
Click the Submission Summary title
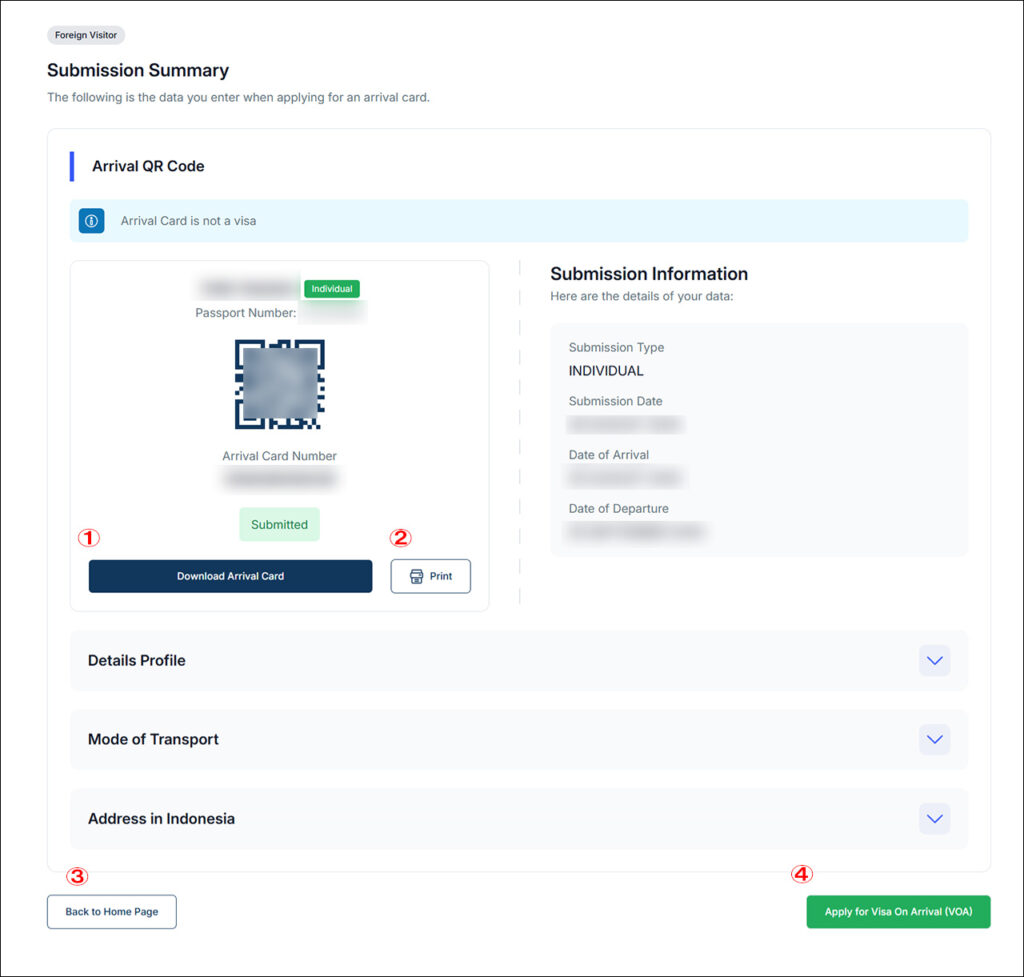(138, 70)
